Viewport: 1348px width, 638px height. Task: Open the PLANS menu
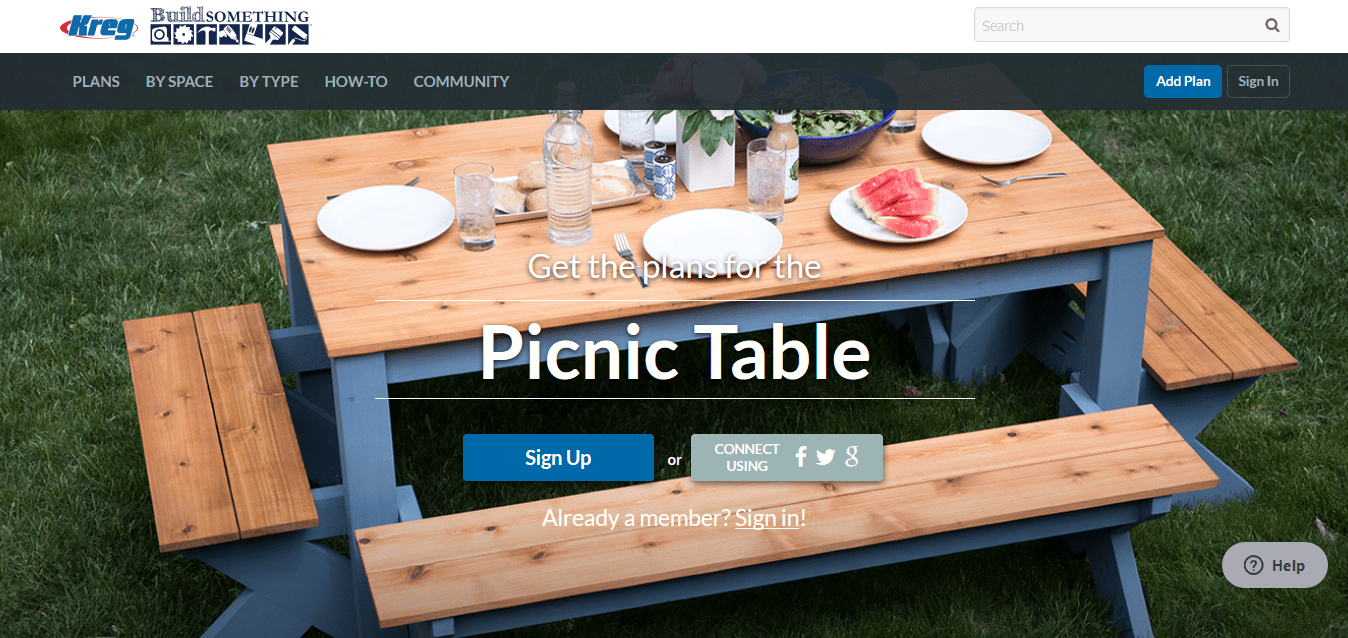[96, 81]
